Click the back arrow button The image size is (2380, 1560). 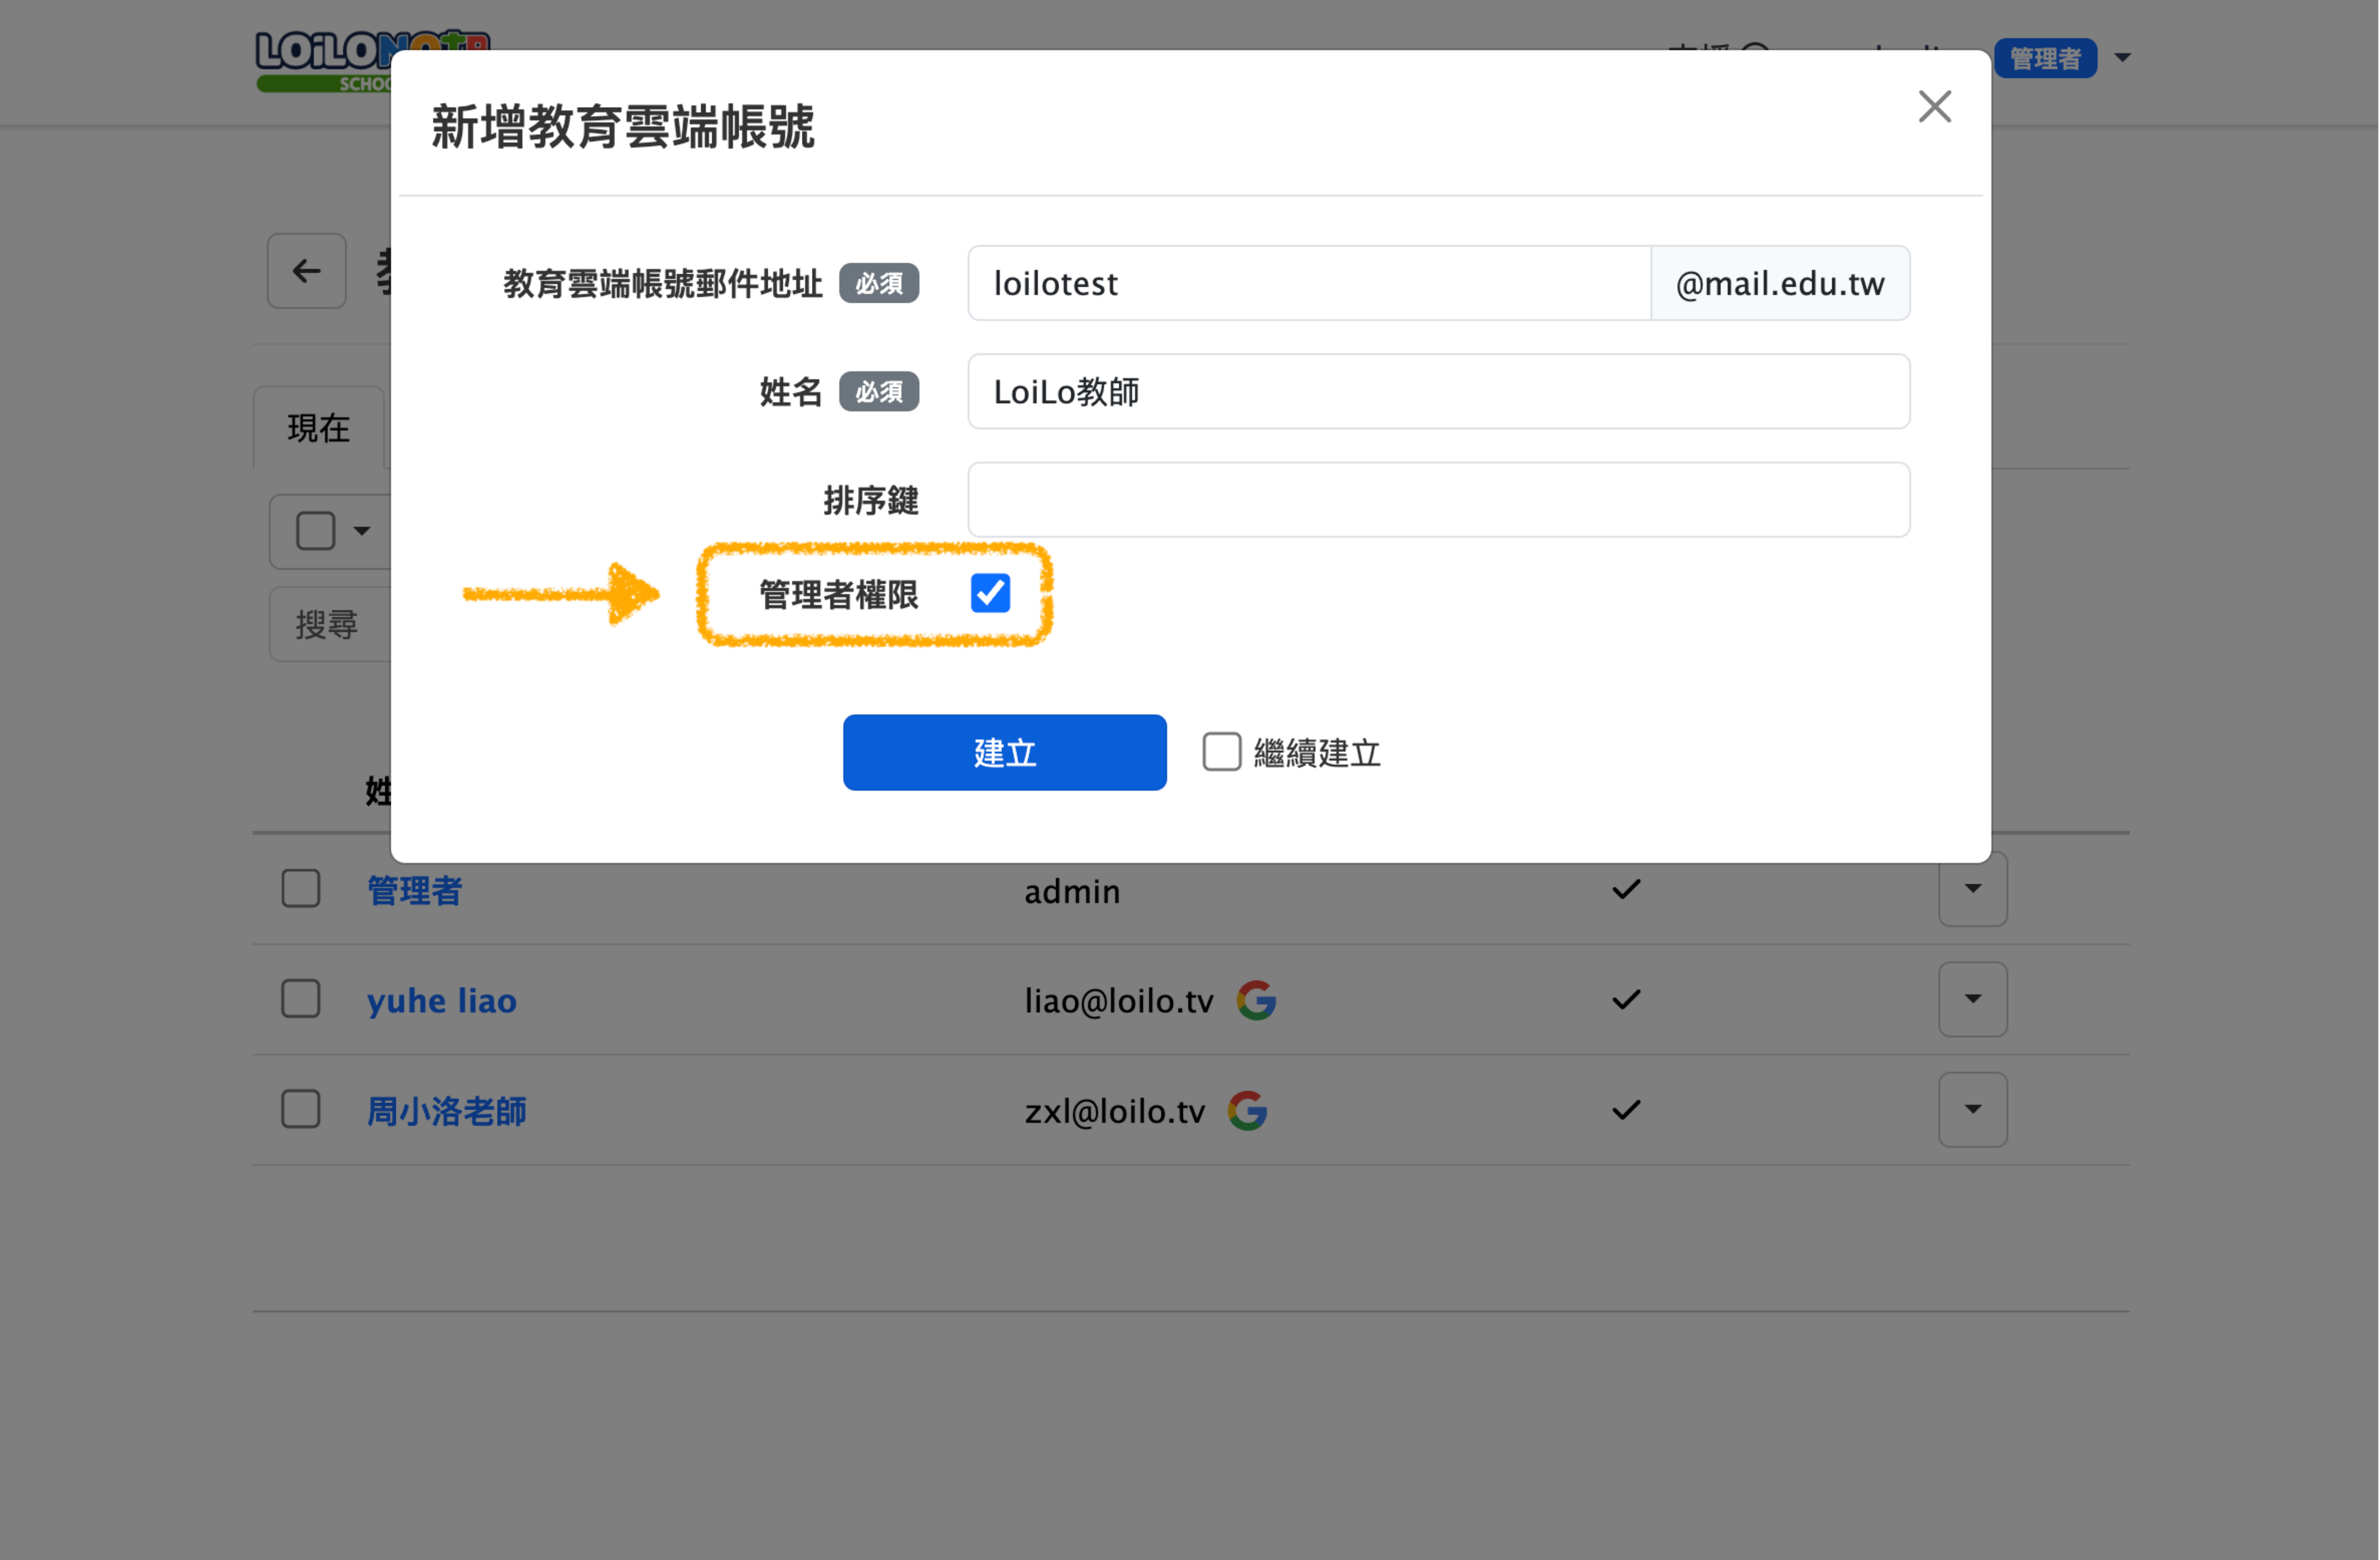pos(306,271)
